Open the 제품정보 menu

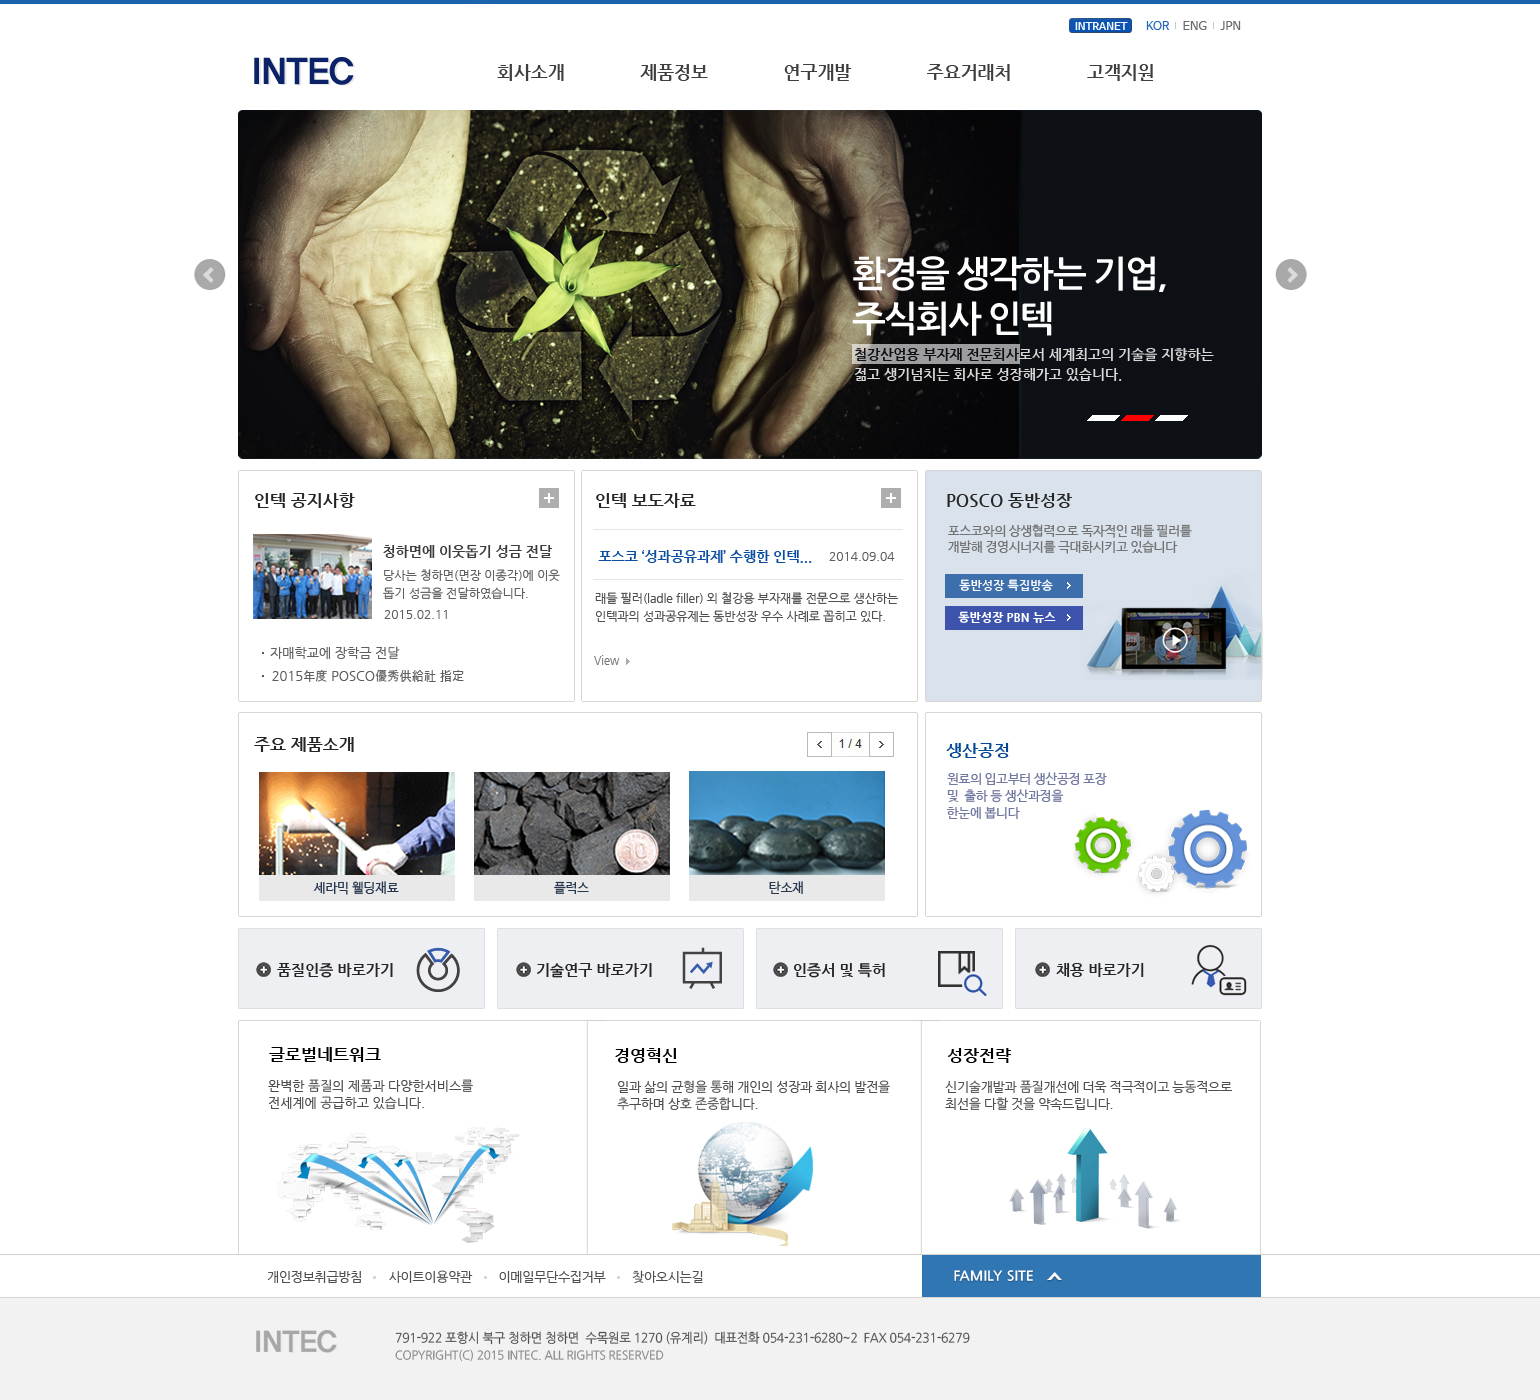(674, 72)
